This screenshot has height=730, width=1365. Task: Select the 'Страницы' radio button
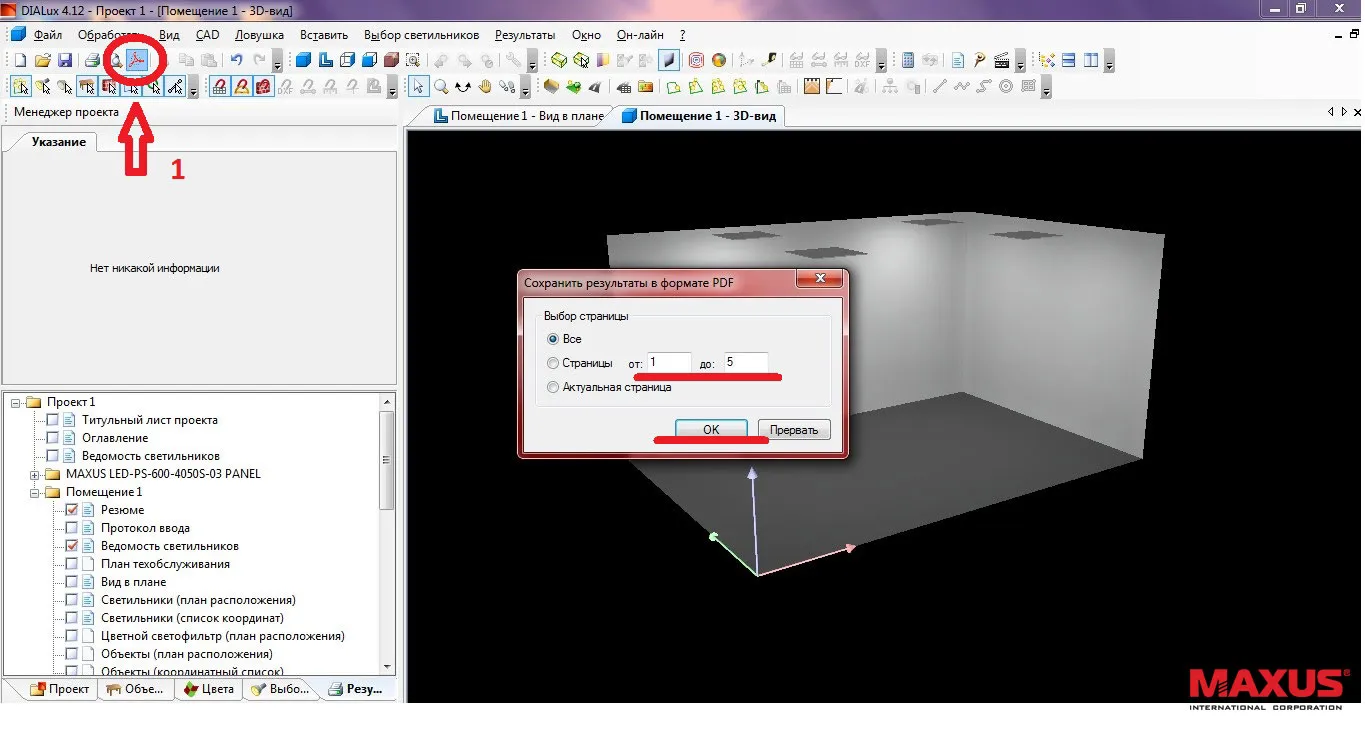tap(553, 363)
